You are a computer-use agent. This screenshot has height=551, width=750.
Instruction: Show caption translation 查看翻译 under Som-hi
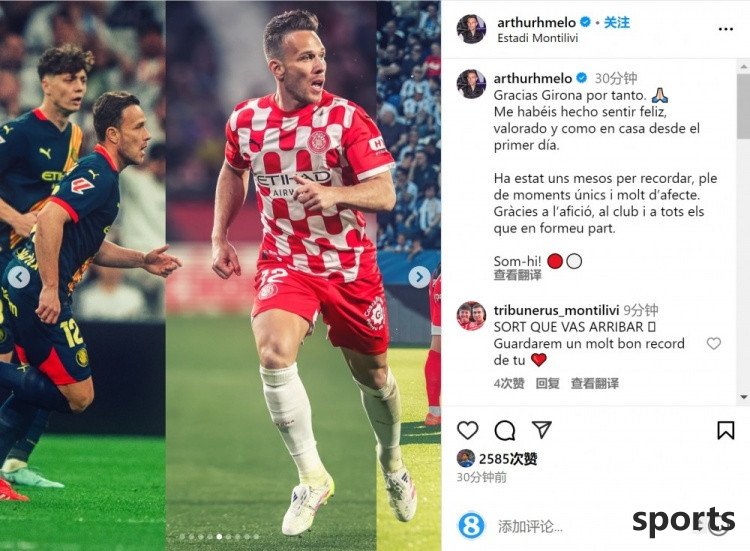click(517, 275)
